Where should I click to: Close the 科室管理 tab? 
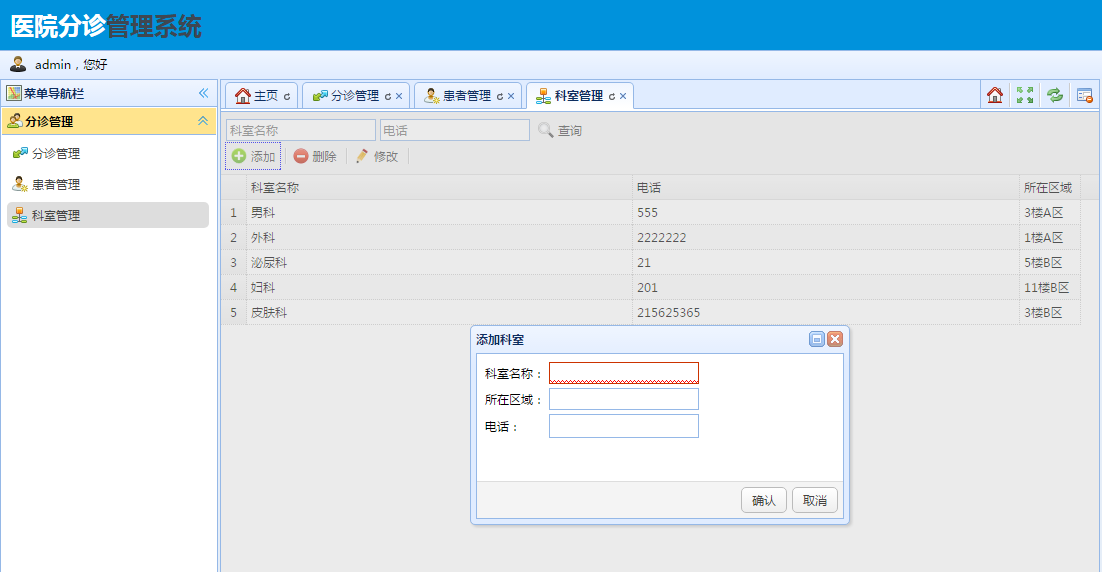(623, 96)
